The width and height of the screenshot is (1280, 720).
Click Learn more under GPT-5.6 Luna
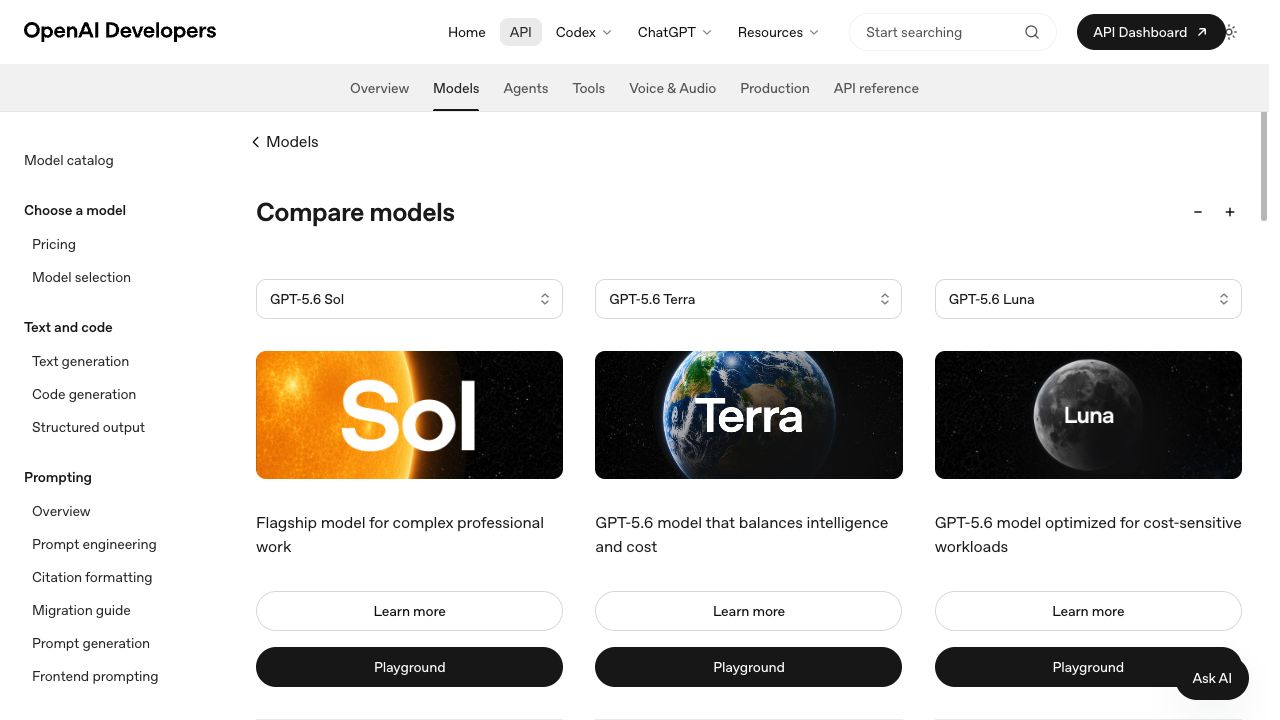1088,611
